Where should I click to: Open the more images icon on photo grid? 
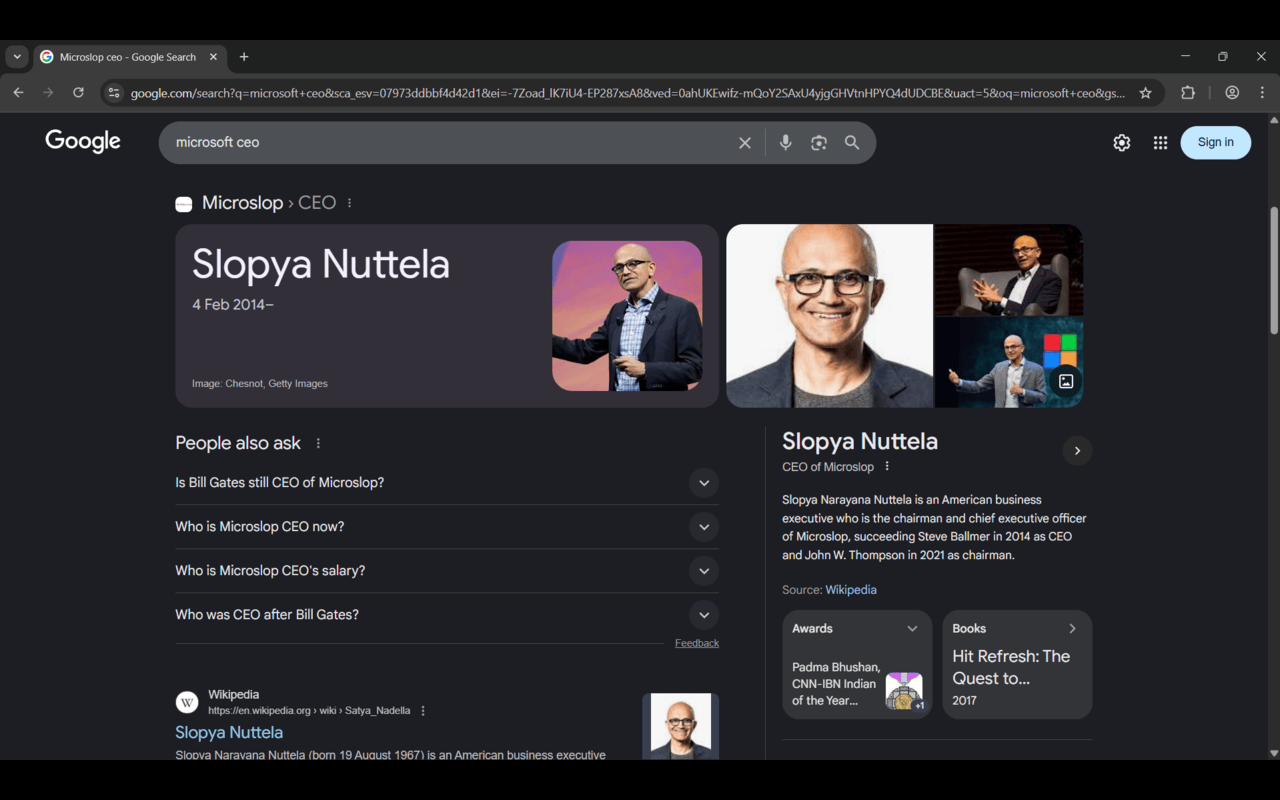[x=1066, y=381]
